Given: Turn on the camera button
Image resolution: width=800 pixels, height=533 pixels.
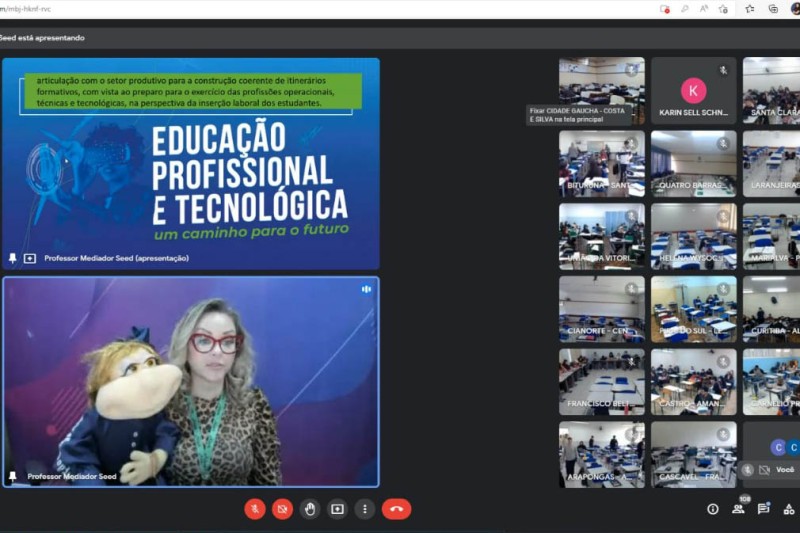Looking at the screenshot, I should point(283,509).
